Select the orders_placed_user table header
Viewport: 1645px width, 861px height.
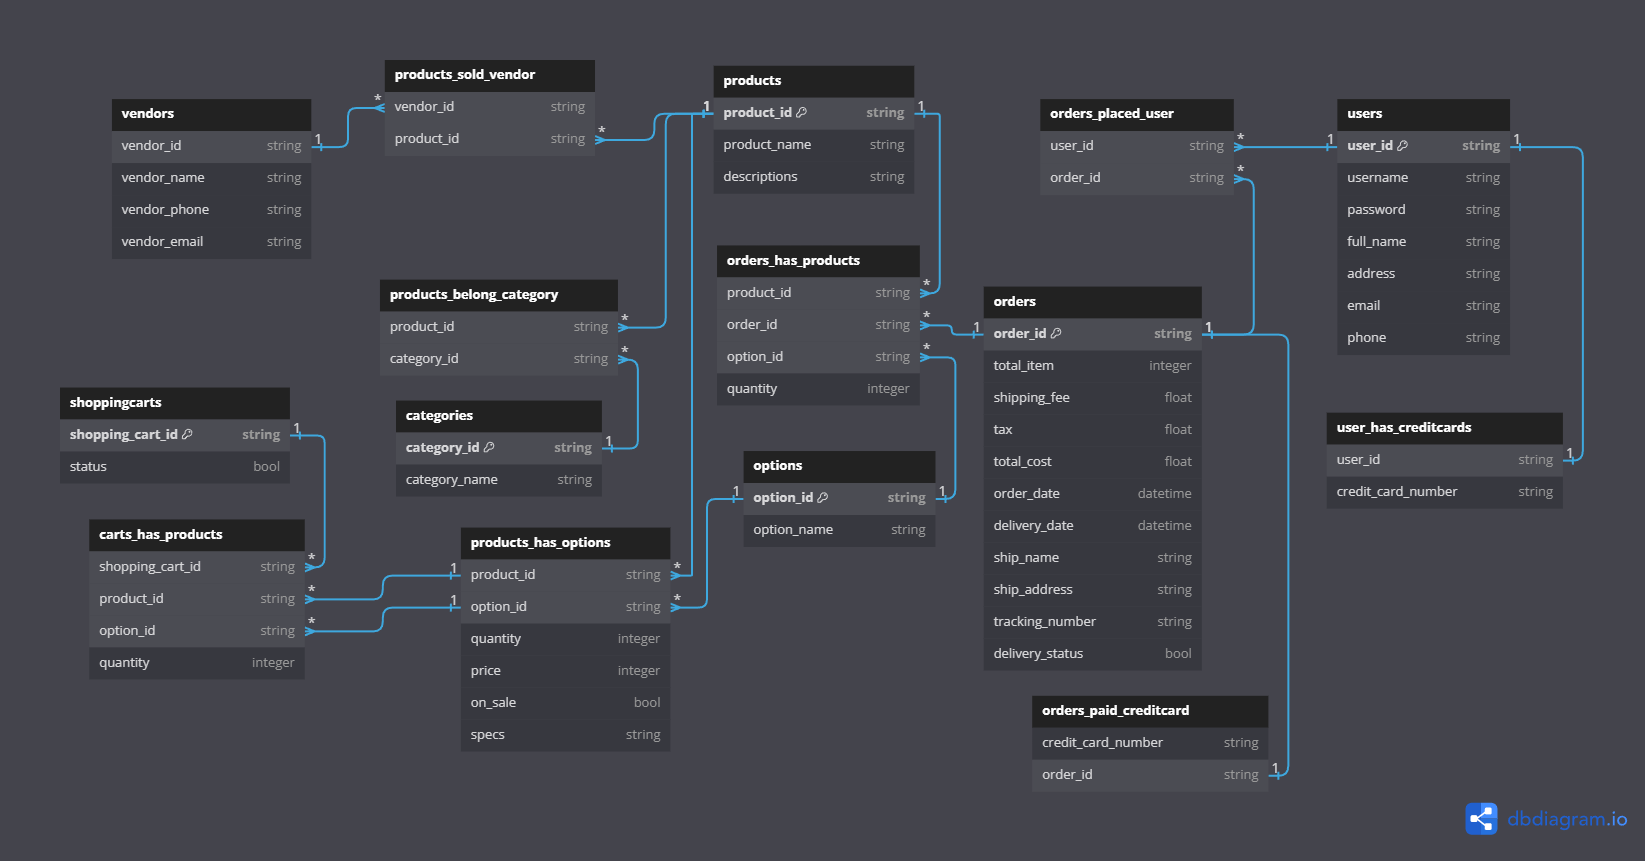coord(1137,114)
